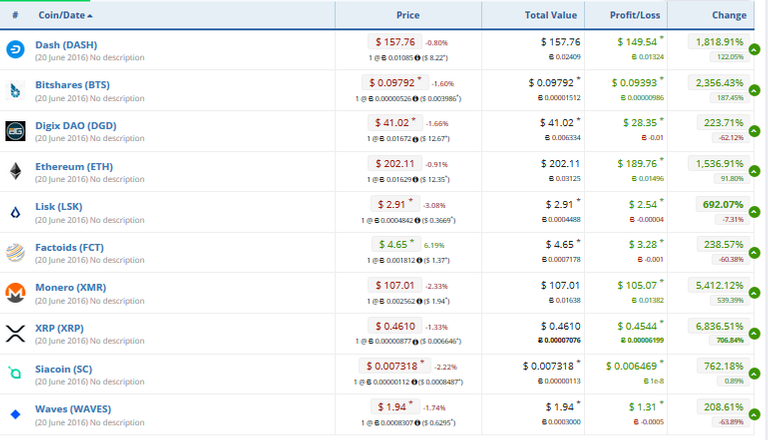Click the $ 2.91 price box for Lisk
The height and width of the screenshot is (440, 768).
coord(395,204)
